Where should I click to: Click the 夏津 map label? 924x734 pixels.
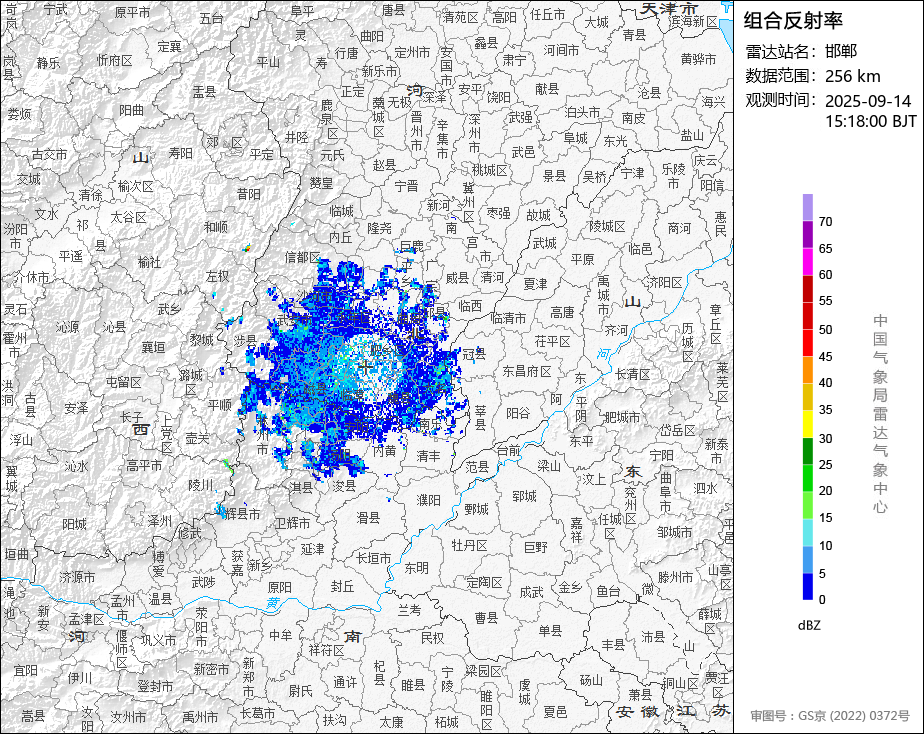click(x=535, y=285)
